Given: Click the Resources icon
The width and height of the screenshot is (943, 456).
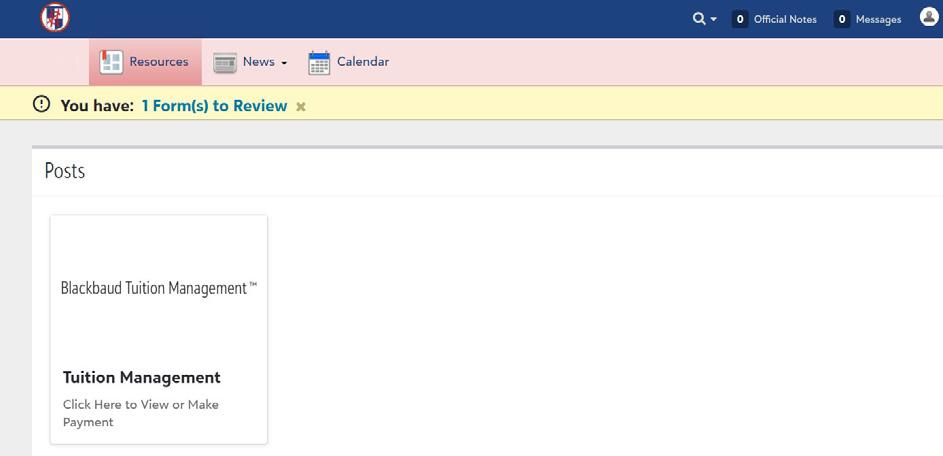Looking at the screenshot, I should tap(111, 62).
